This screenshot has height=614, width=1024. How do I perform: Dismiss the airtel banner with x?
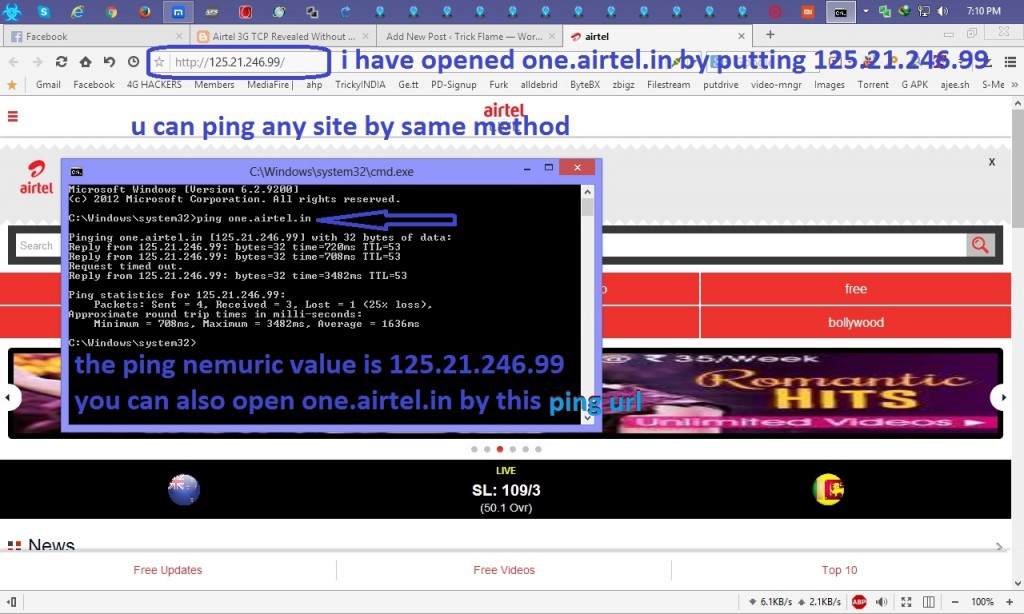point(992,162)
